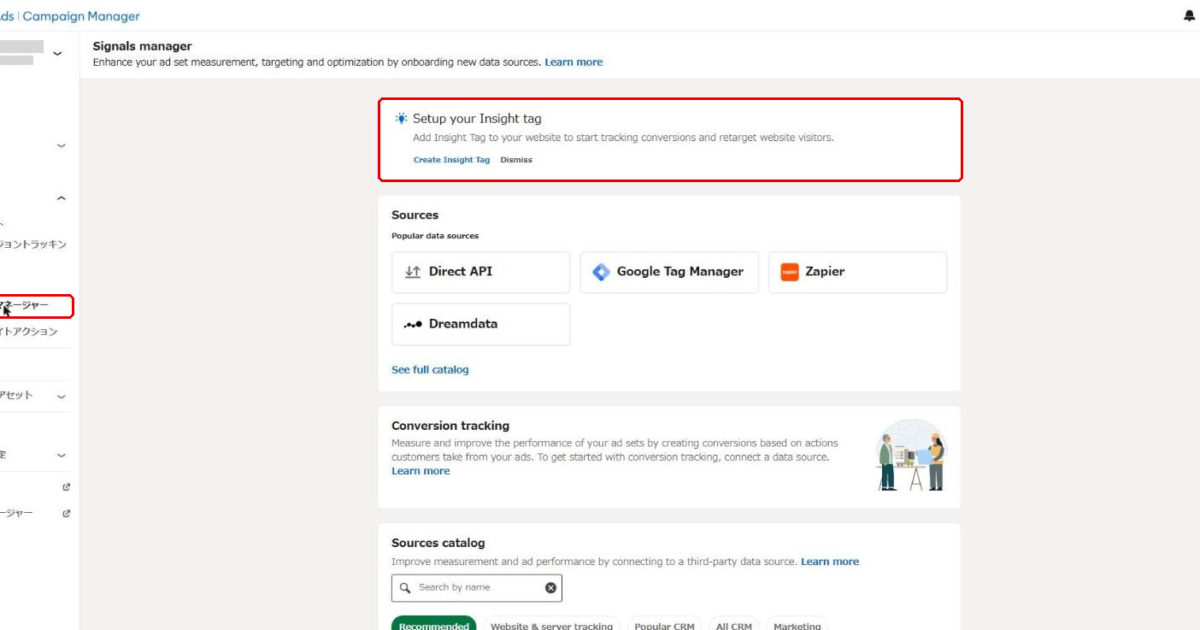Switch to Marketing tab
This screenshot has width=1200, height=630.
click(x=797, y=626)
